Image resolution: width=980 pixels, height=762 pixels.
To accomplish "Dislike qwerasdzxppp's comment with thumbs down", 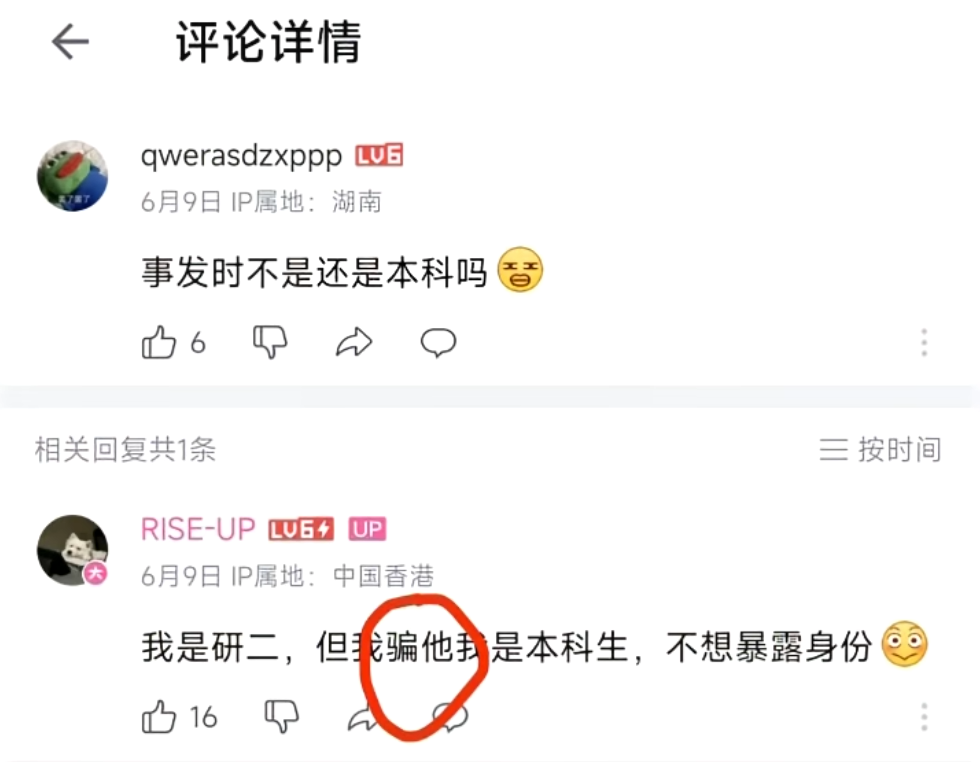I will [x=270, y=343].
